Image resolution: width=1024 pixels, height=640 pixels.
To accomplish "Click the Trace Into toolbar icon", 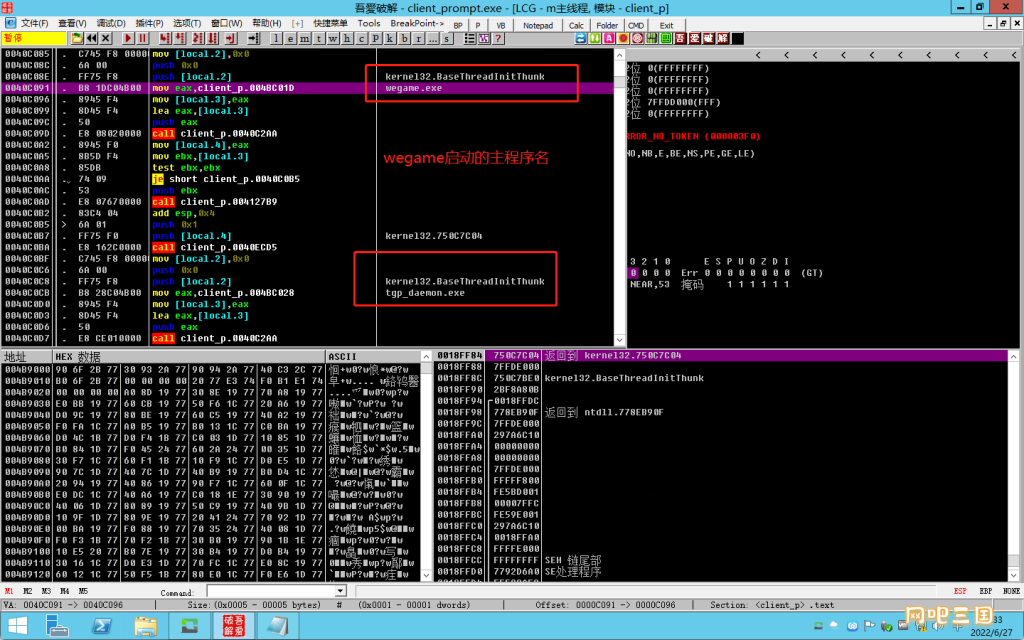I will click(197, 39).
